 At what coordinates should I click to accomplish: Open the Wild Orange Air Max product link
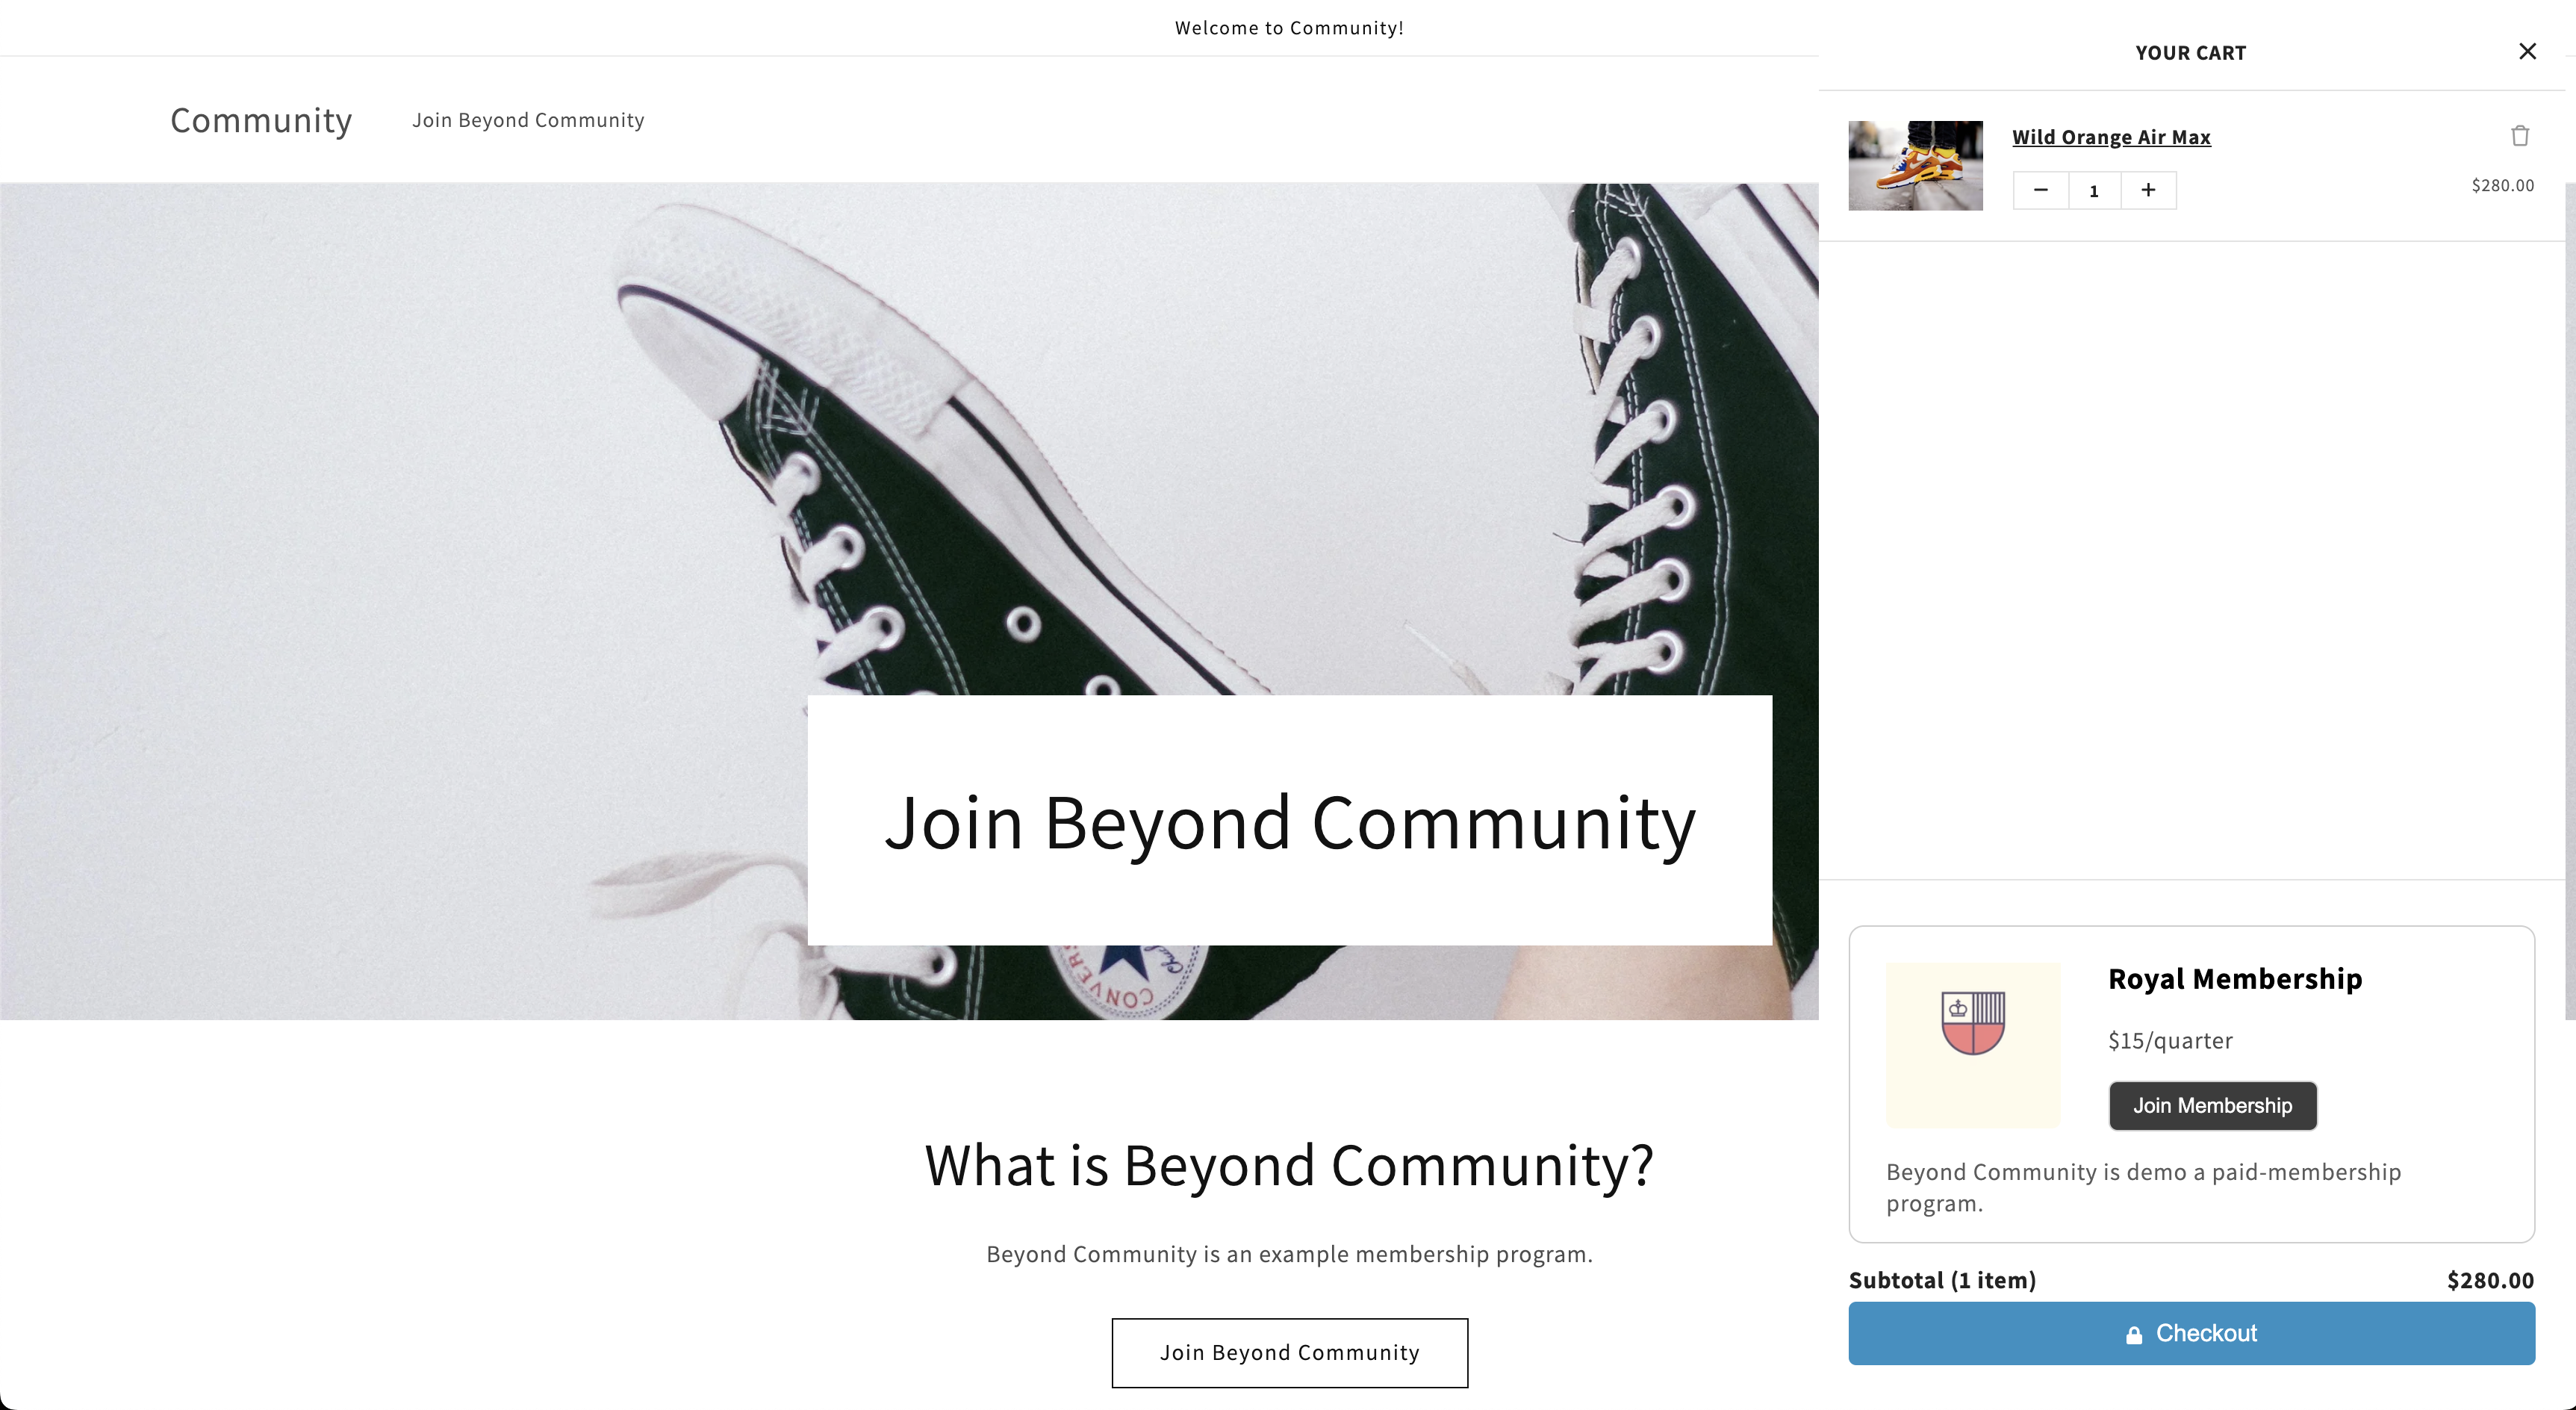(2111, 137)
